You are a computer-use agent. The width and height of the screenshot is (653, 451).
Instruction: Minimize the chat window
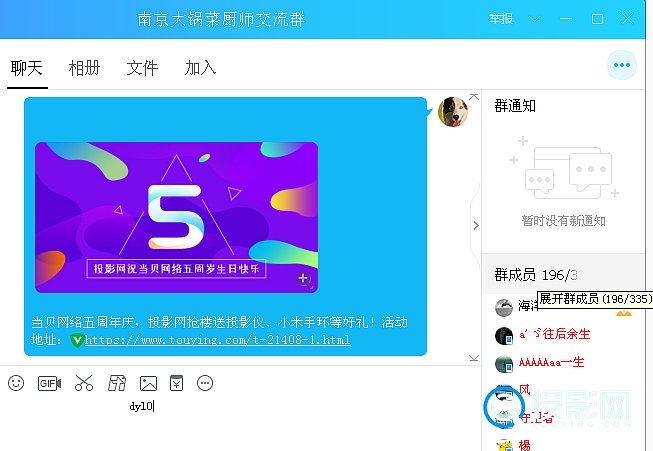pos(566,19)
